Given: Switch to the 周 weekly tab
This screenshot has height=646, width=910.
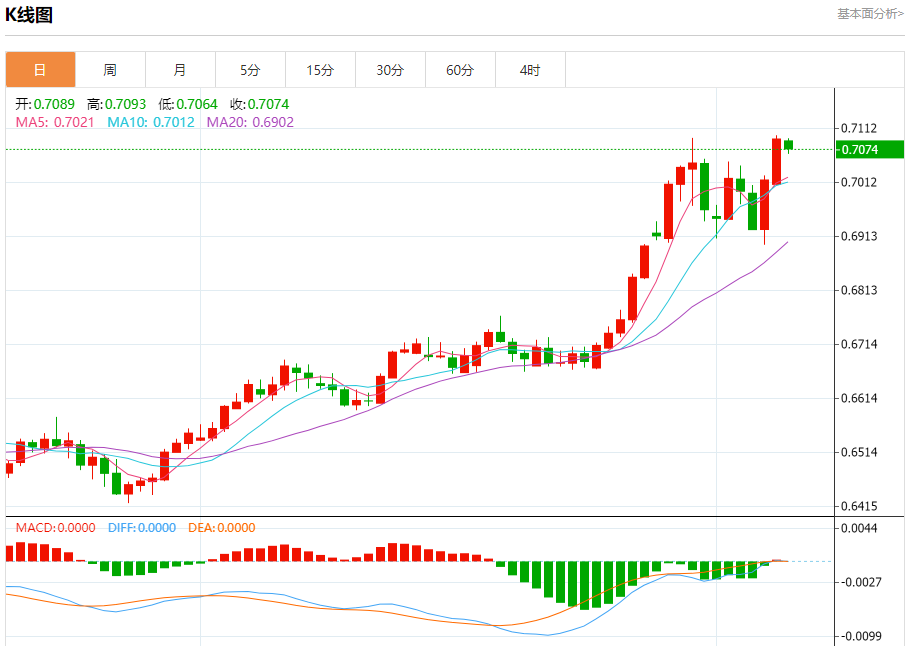Looking at the screenshot, I should [110, 70].
